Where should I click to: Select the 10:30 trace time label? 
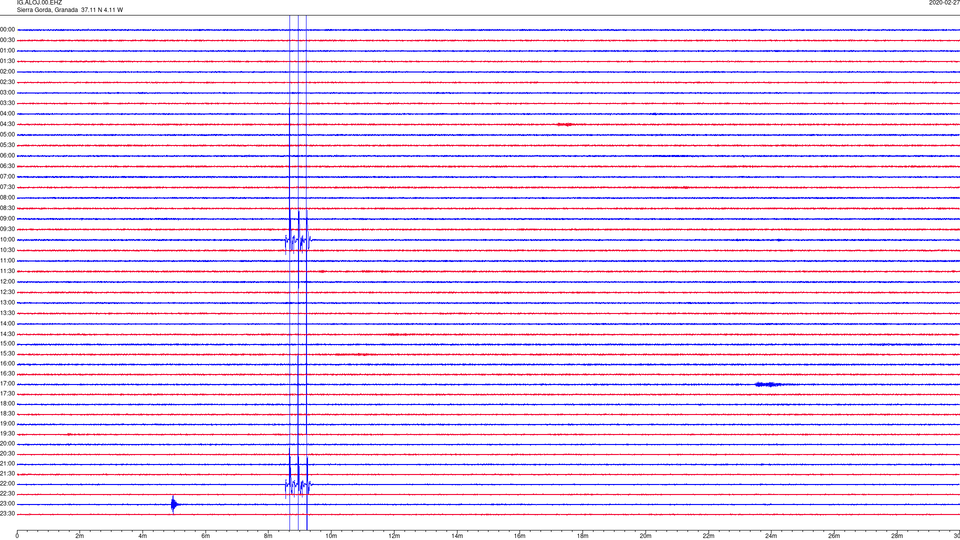tap(7, 250)
